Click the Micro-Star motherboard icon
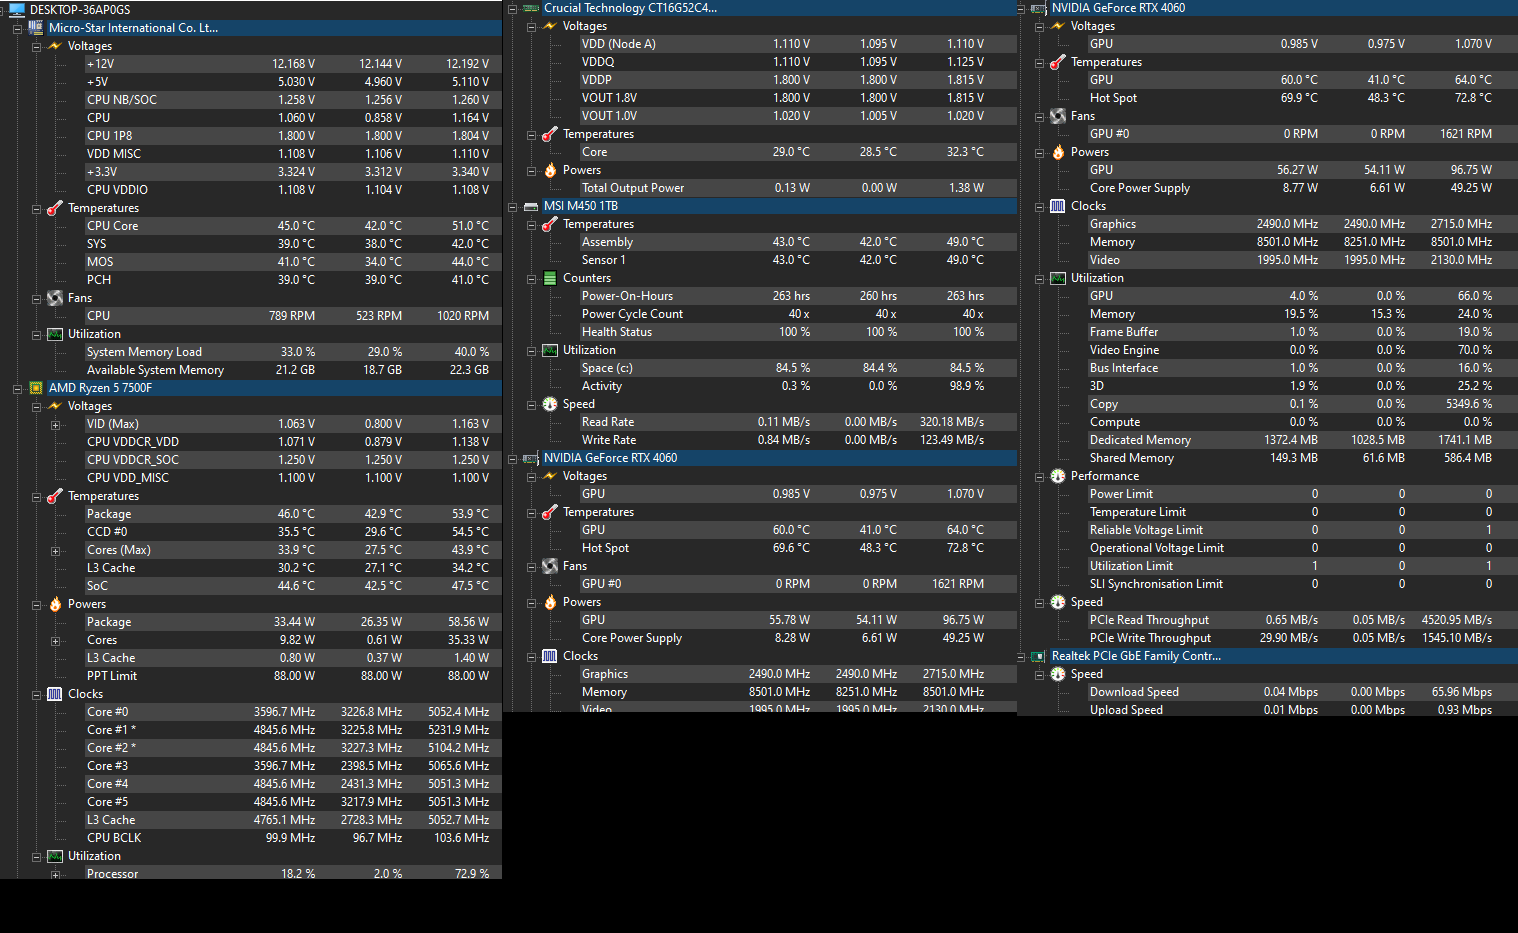 [36, 28]
